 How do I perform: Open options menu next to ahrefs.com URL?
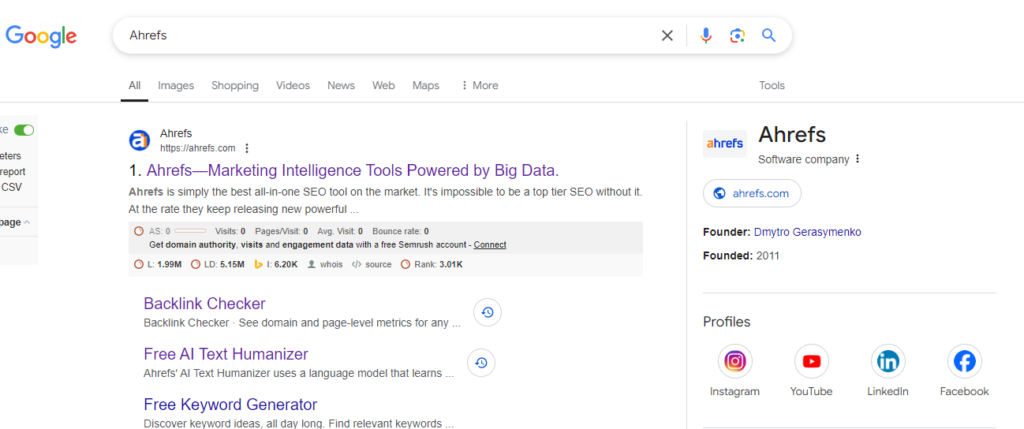click(247, 148)
